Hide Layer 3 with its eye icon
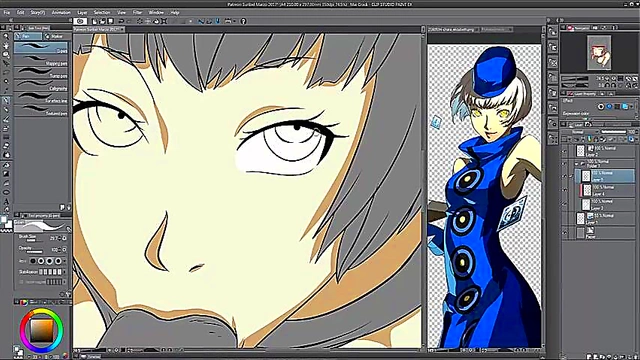This screenshot has width=640, height=360. pyautogui.click(x=564, y=204)
